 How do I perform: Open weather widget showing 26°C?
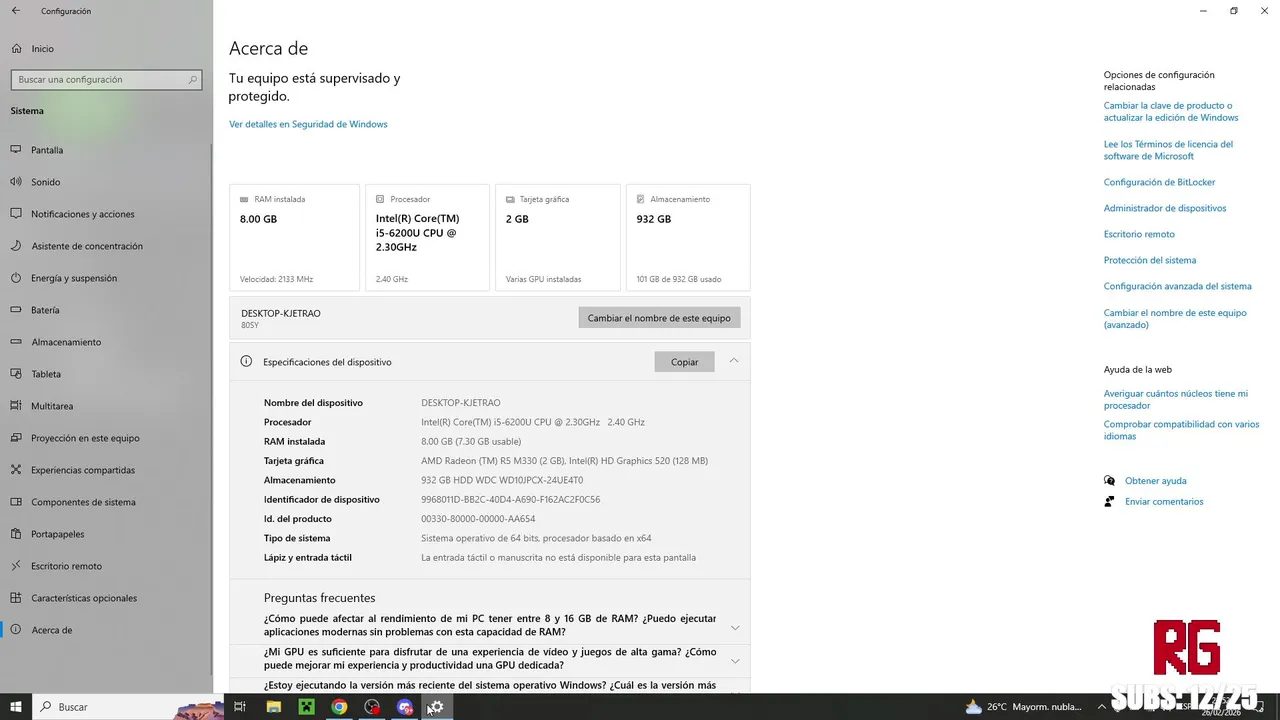click(1023, 707)
